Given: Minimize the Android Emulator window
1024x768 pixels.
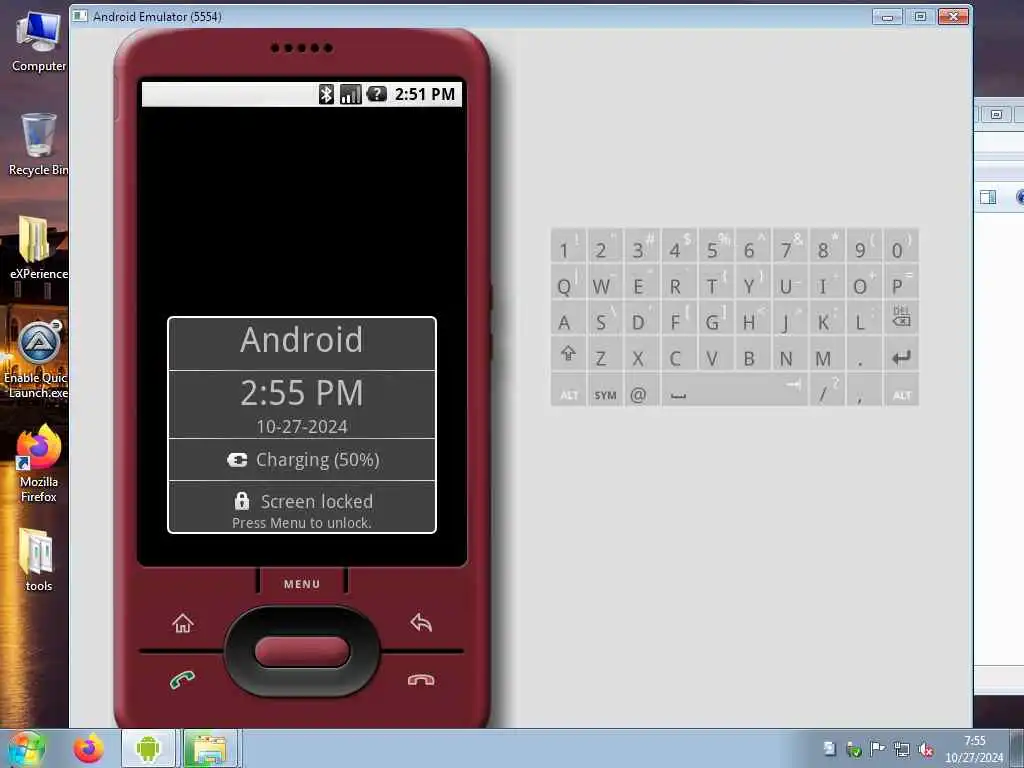Looking at the screenshot, I should 888,16.
